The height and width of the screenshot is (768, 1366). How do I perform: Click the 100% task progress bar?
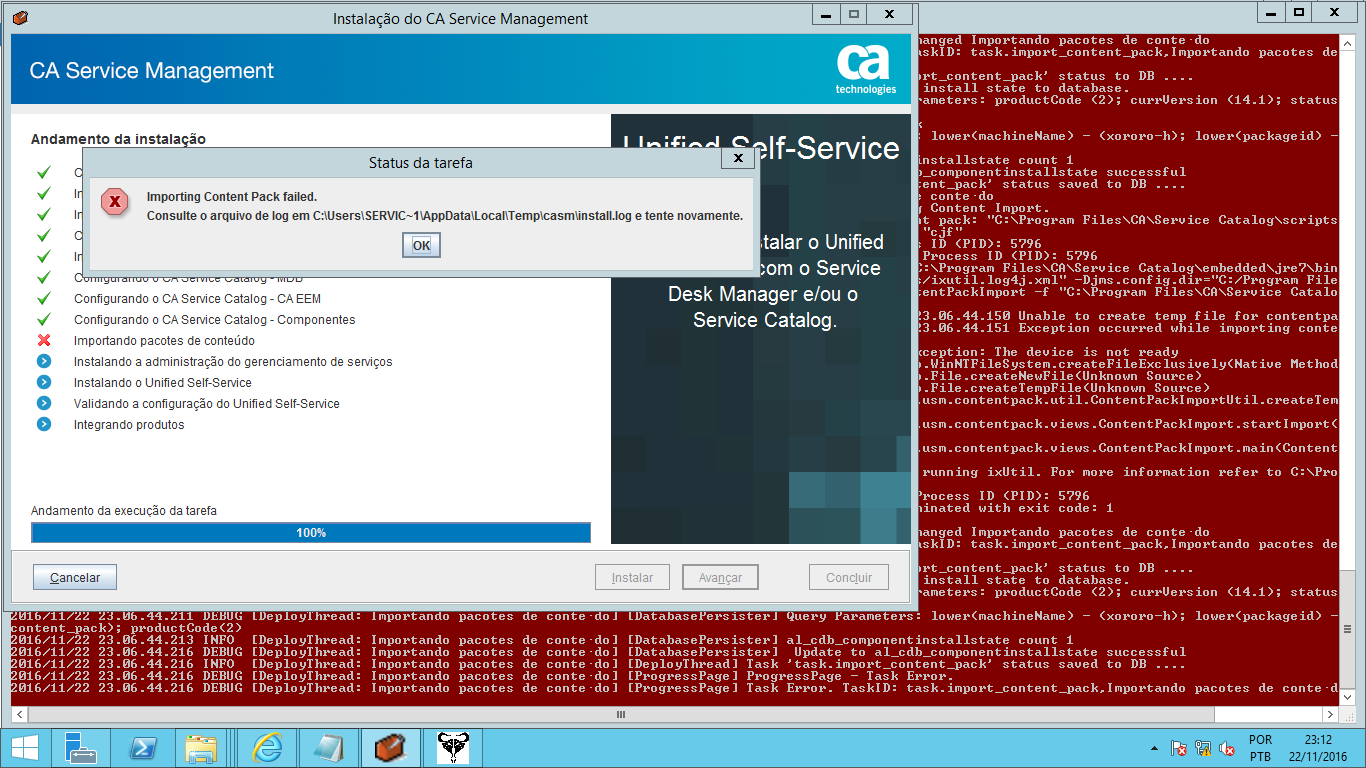311,533
